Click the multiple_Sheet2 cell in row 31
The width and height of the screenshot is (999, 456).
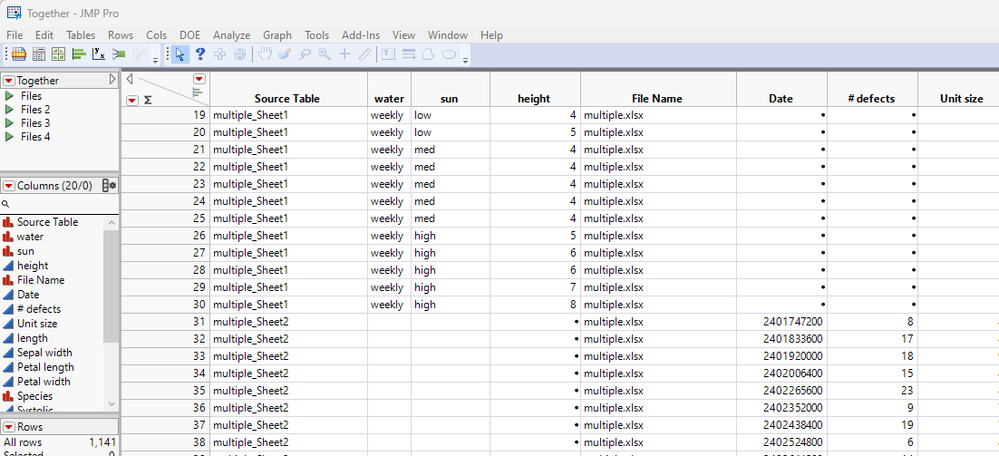[x=288, y=322]
